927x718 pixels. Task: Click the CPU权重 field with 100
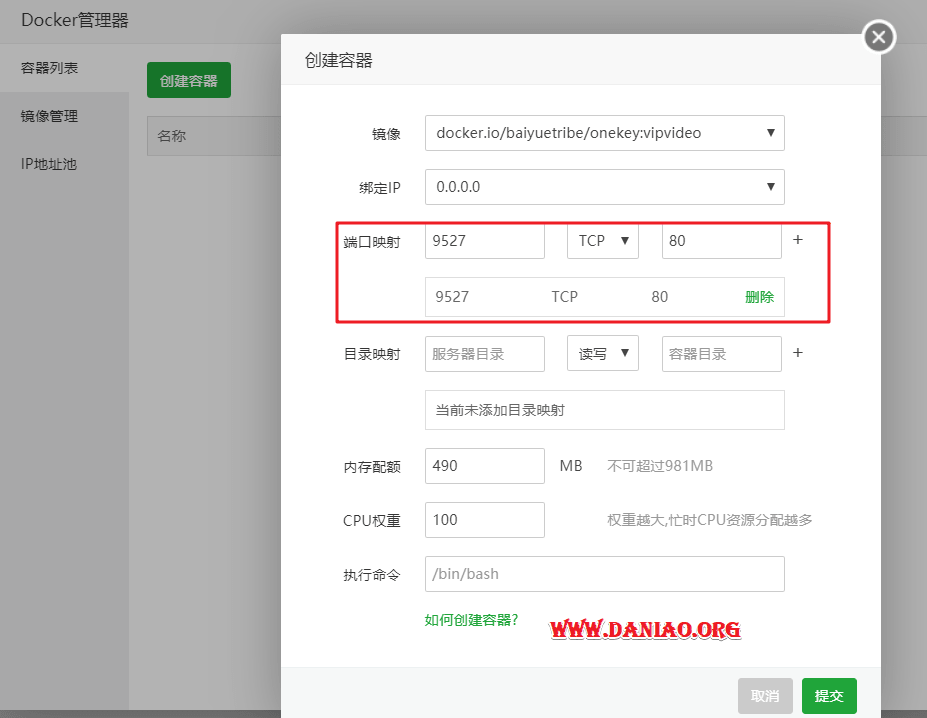484,520
